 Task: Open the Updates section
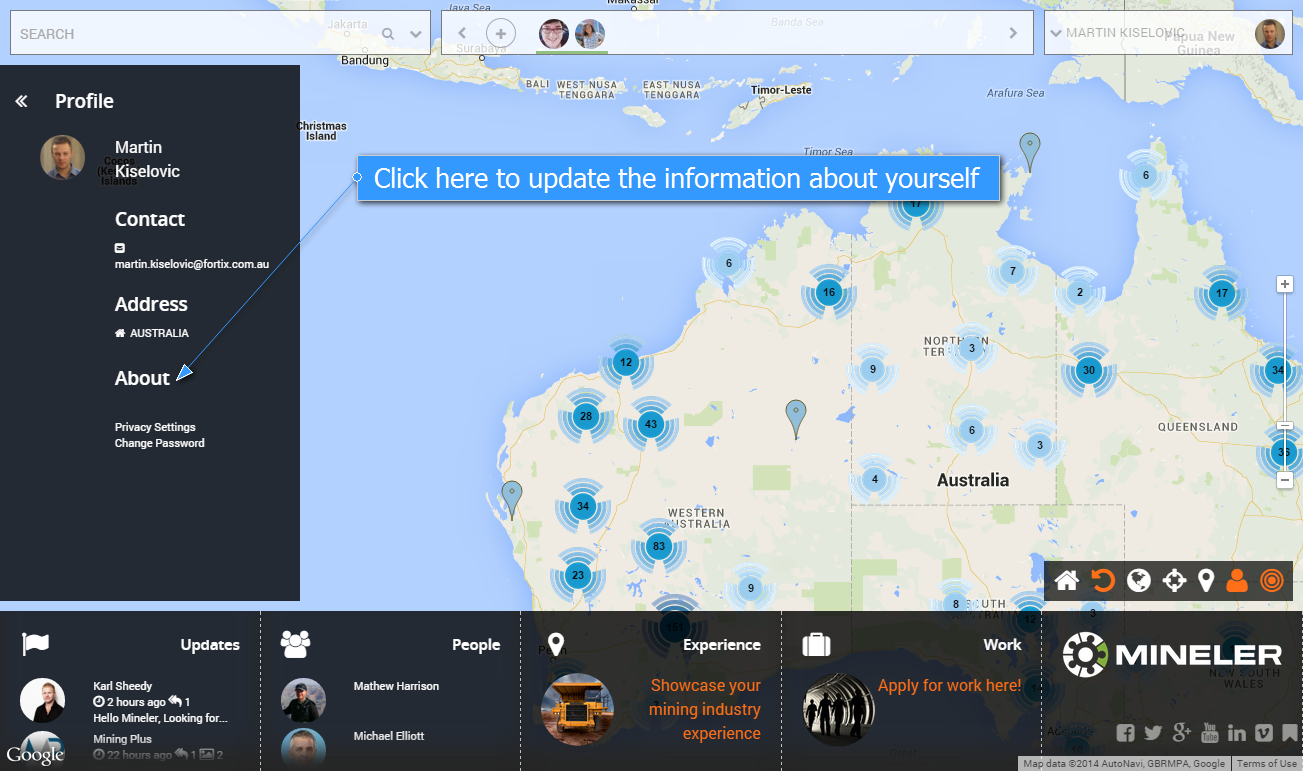pyautogui.click(x=209, y=645)
